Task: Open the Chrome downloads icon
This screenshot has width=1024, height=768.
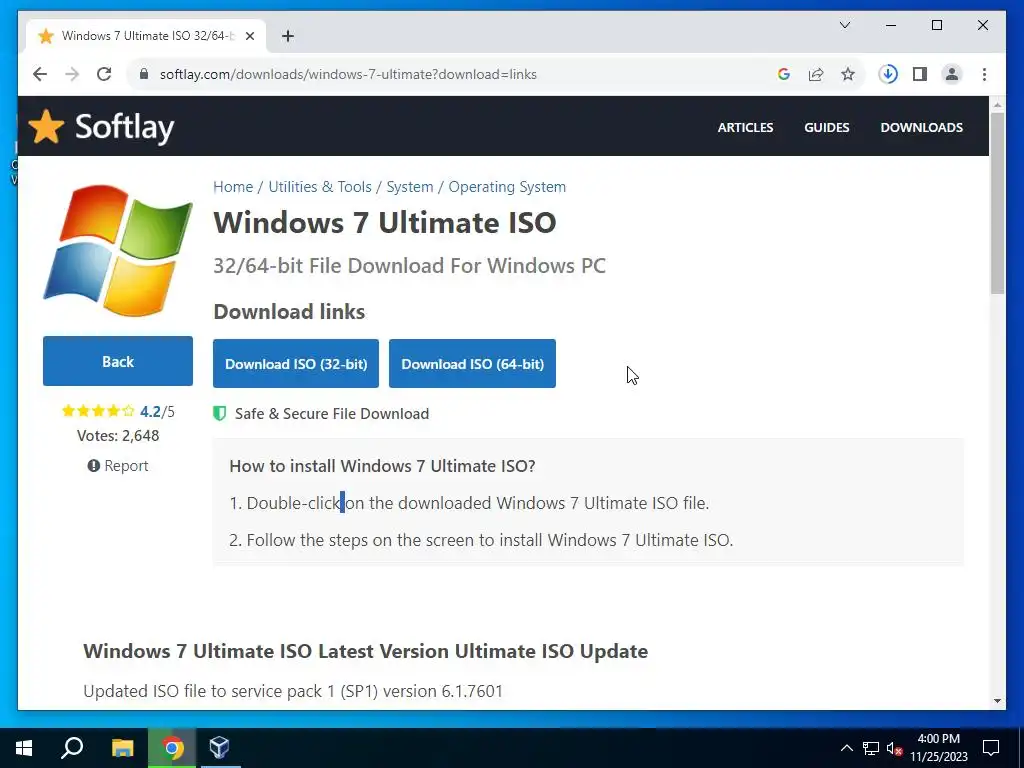Action: point(888,74)
